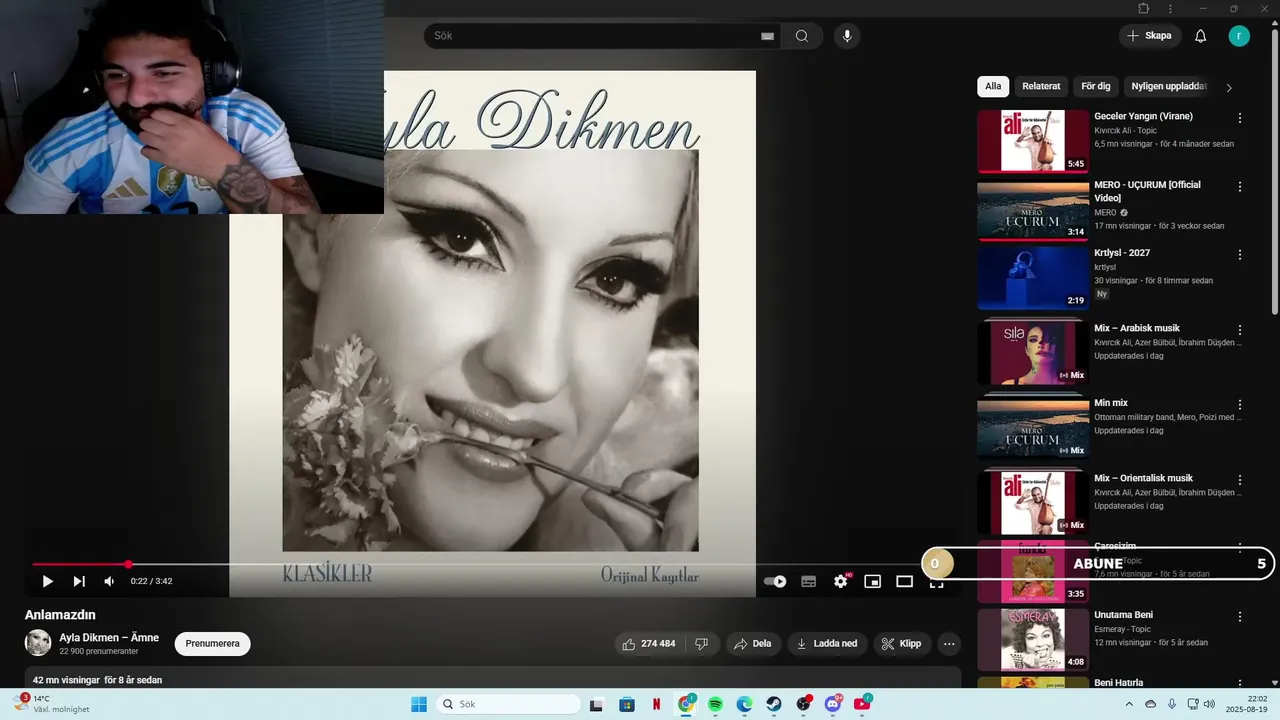Image resolution: width=1280 pixels, height=720 pixels.
Task: Open options for MERO - UÇURUM
Action: (x=1240, y=187)
